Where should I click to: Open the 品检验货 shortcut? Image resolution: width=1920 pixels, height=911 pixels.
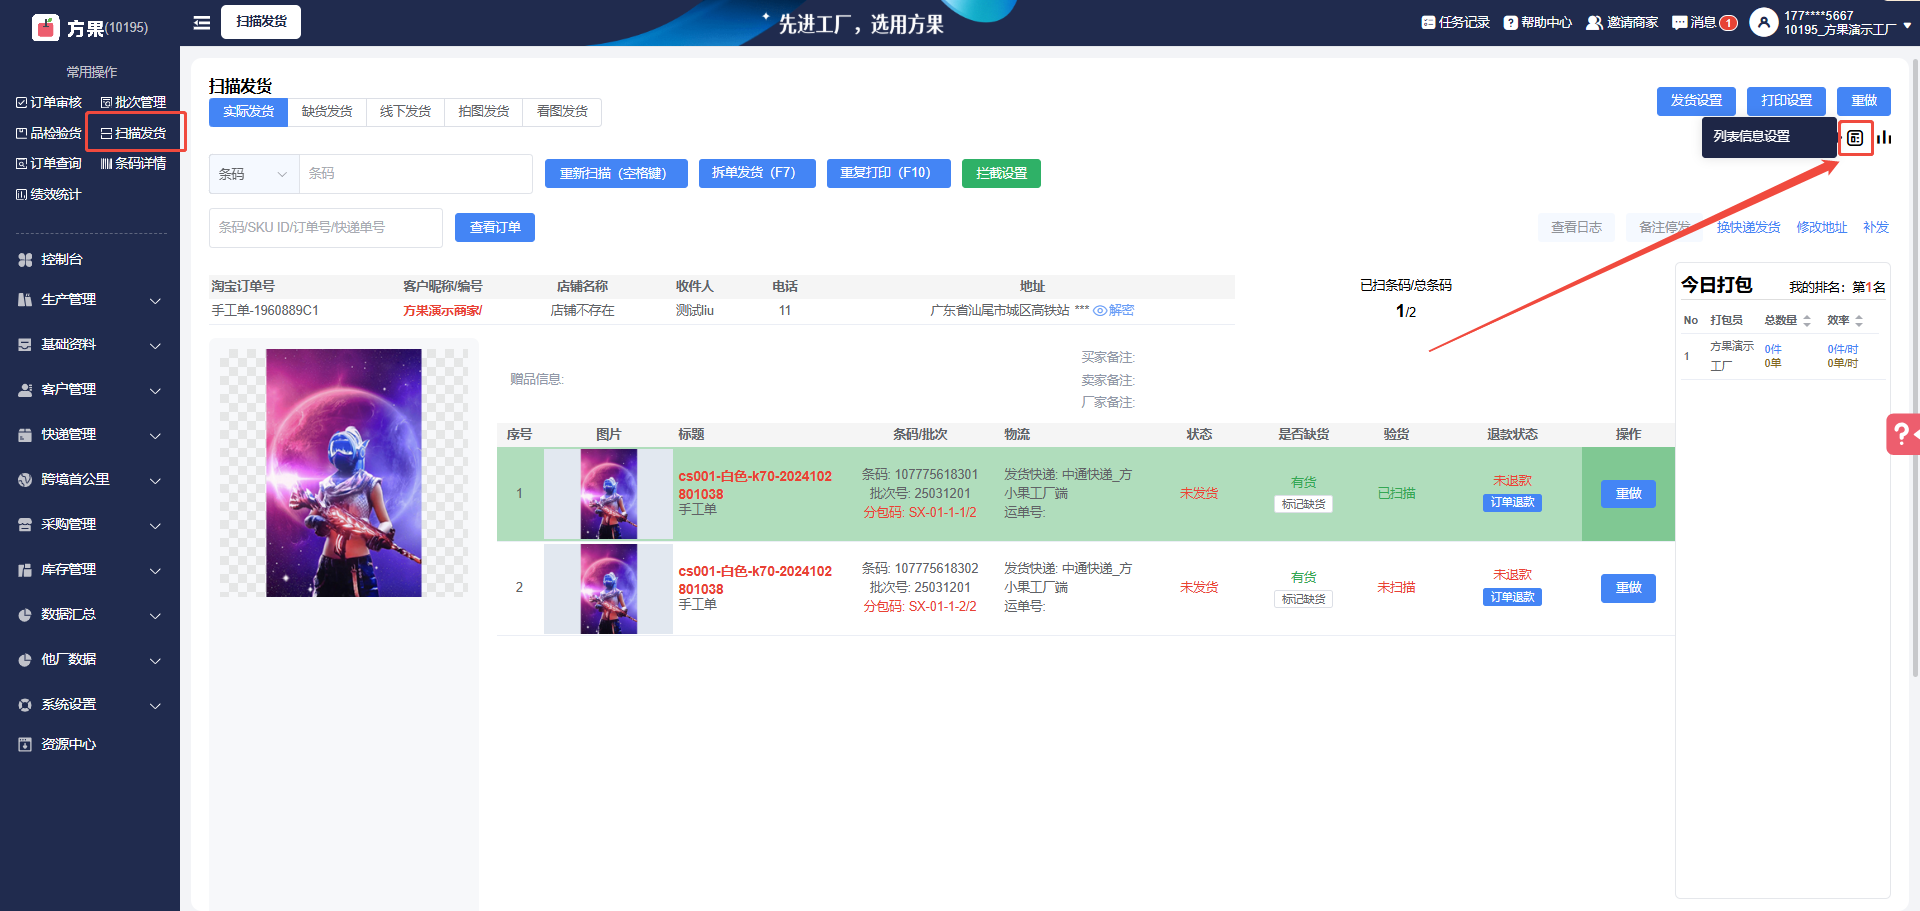point(49,133)
